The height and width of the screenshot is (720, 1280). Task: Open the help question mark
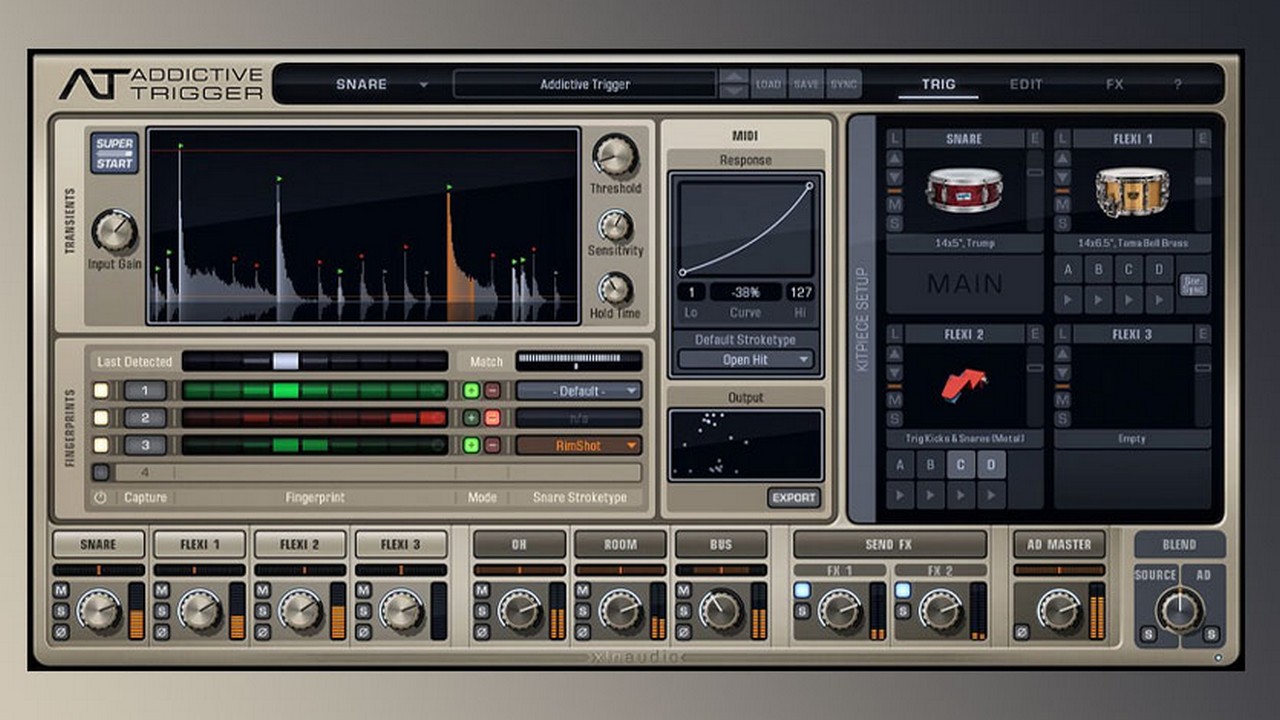(x=1177, y=85)
